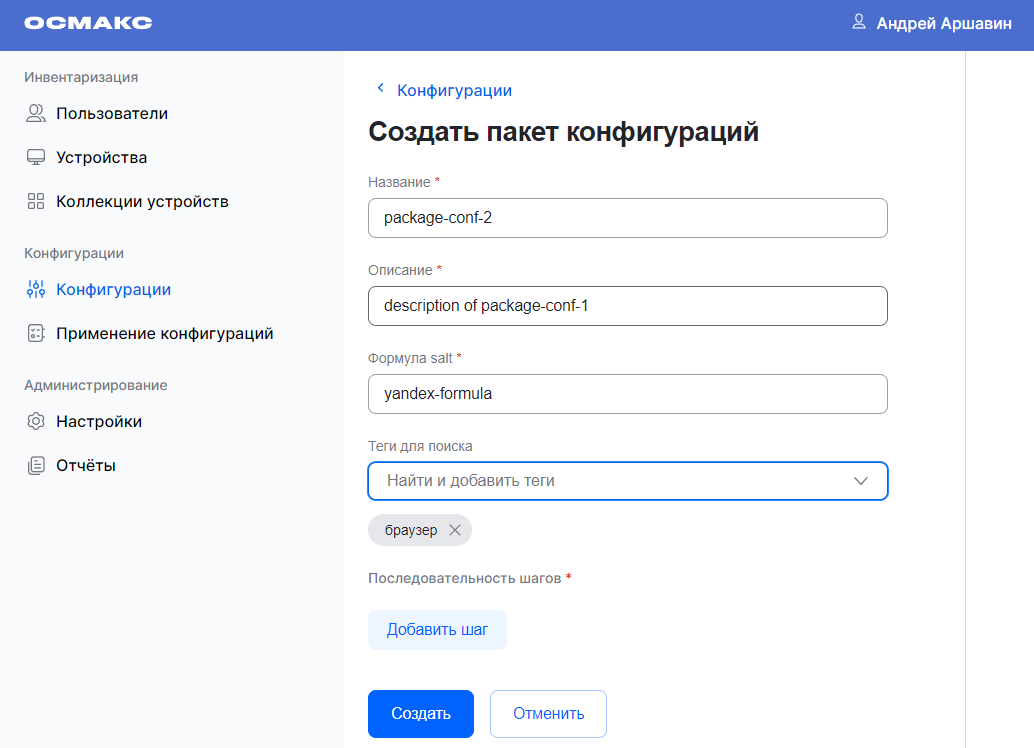
Task: Select the Применение конфигураций icon
Action: point(36,333)
